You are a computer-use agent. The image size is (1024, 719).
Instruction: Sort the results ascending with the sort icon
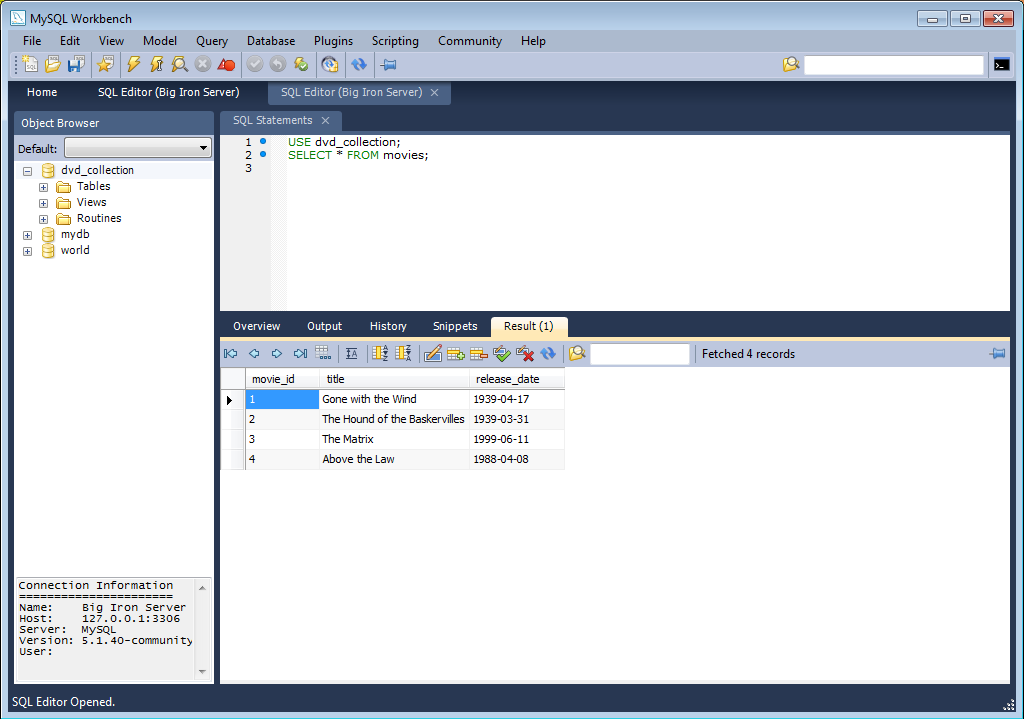tap(380, 353)
